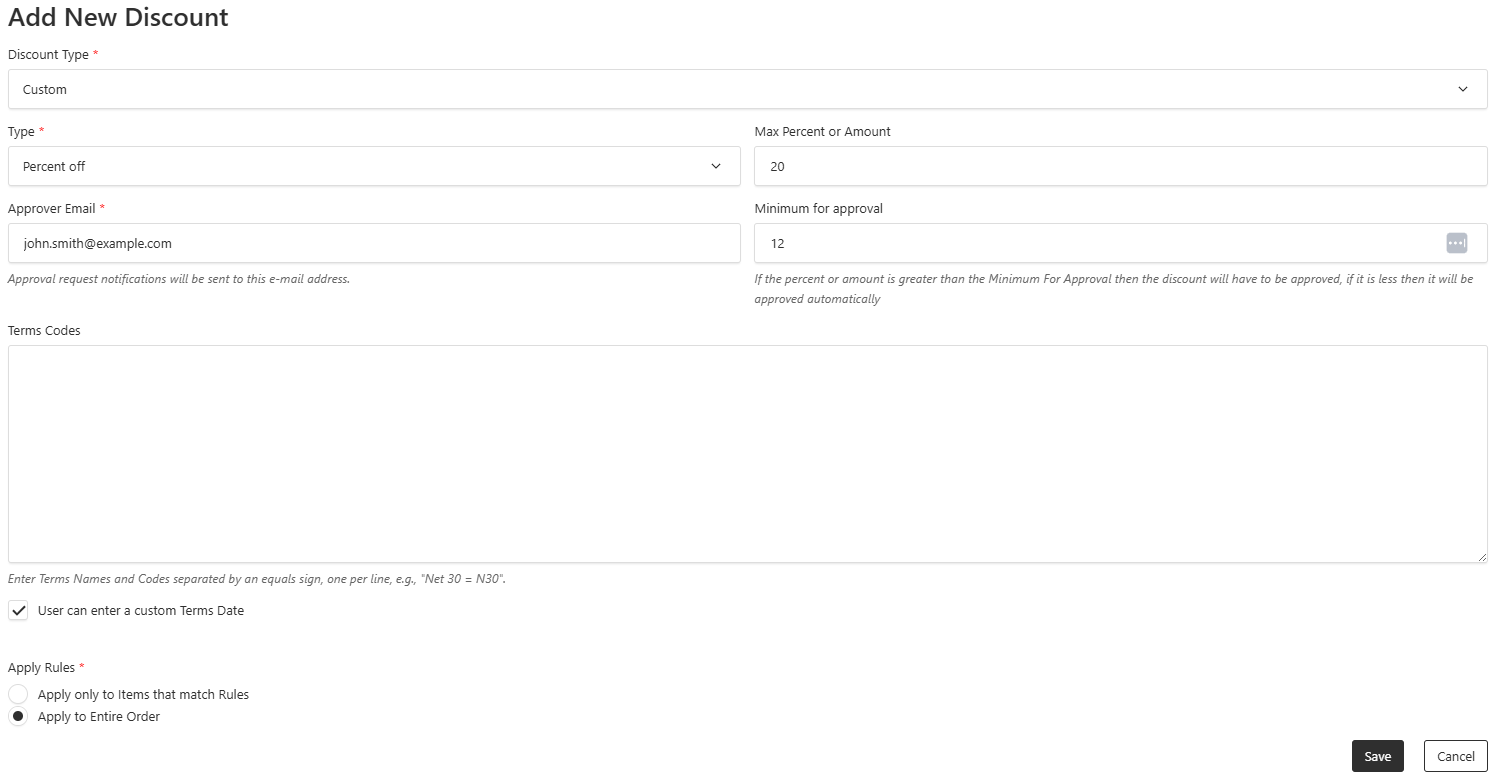1494x777 pixels.
Task: Click the resize grip of Terms Codes textarea
Action: (x=1481, y=556)
